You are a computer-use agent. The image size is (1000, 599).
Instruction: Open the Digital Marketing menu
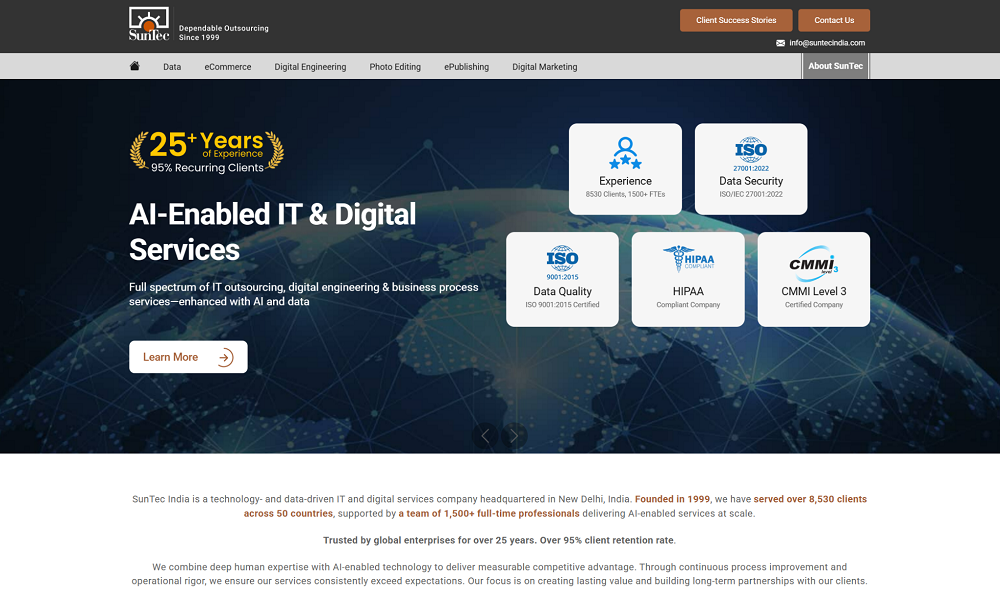tap(544, 67)
